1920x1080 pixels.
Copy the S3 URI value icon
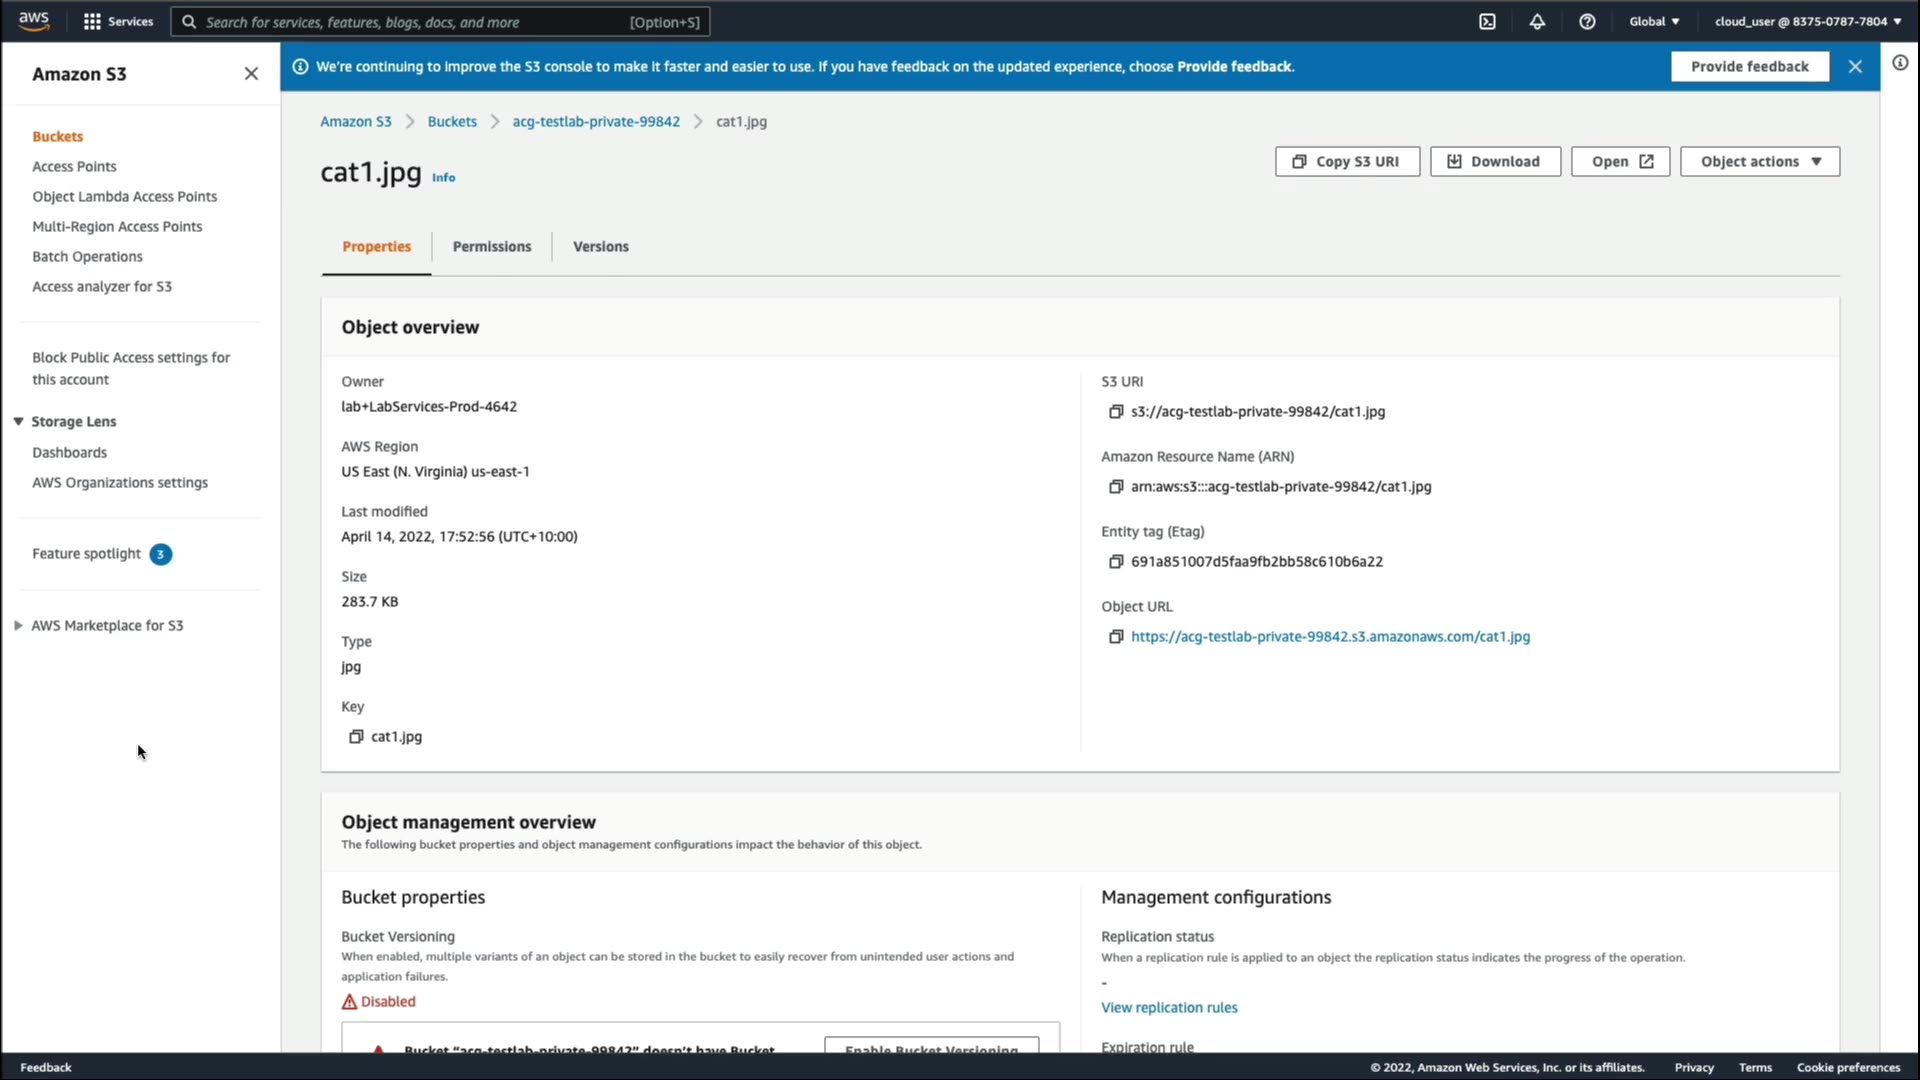coord(1116,412)
